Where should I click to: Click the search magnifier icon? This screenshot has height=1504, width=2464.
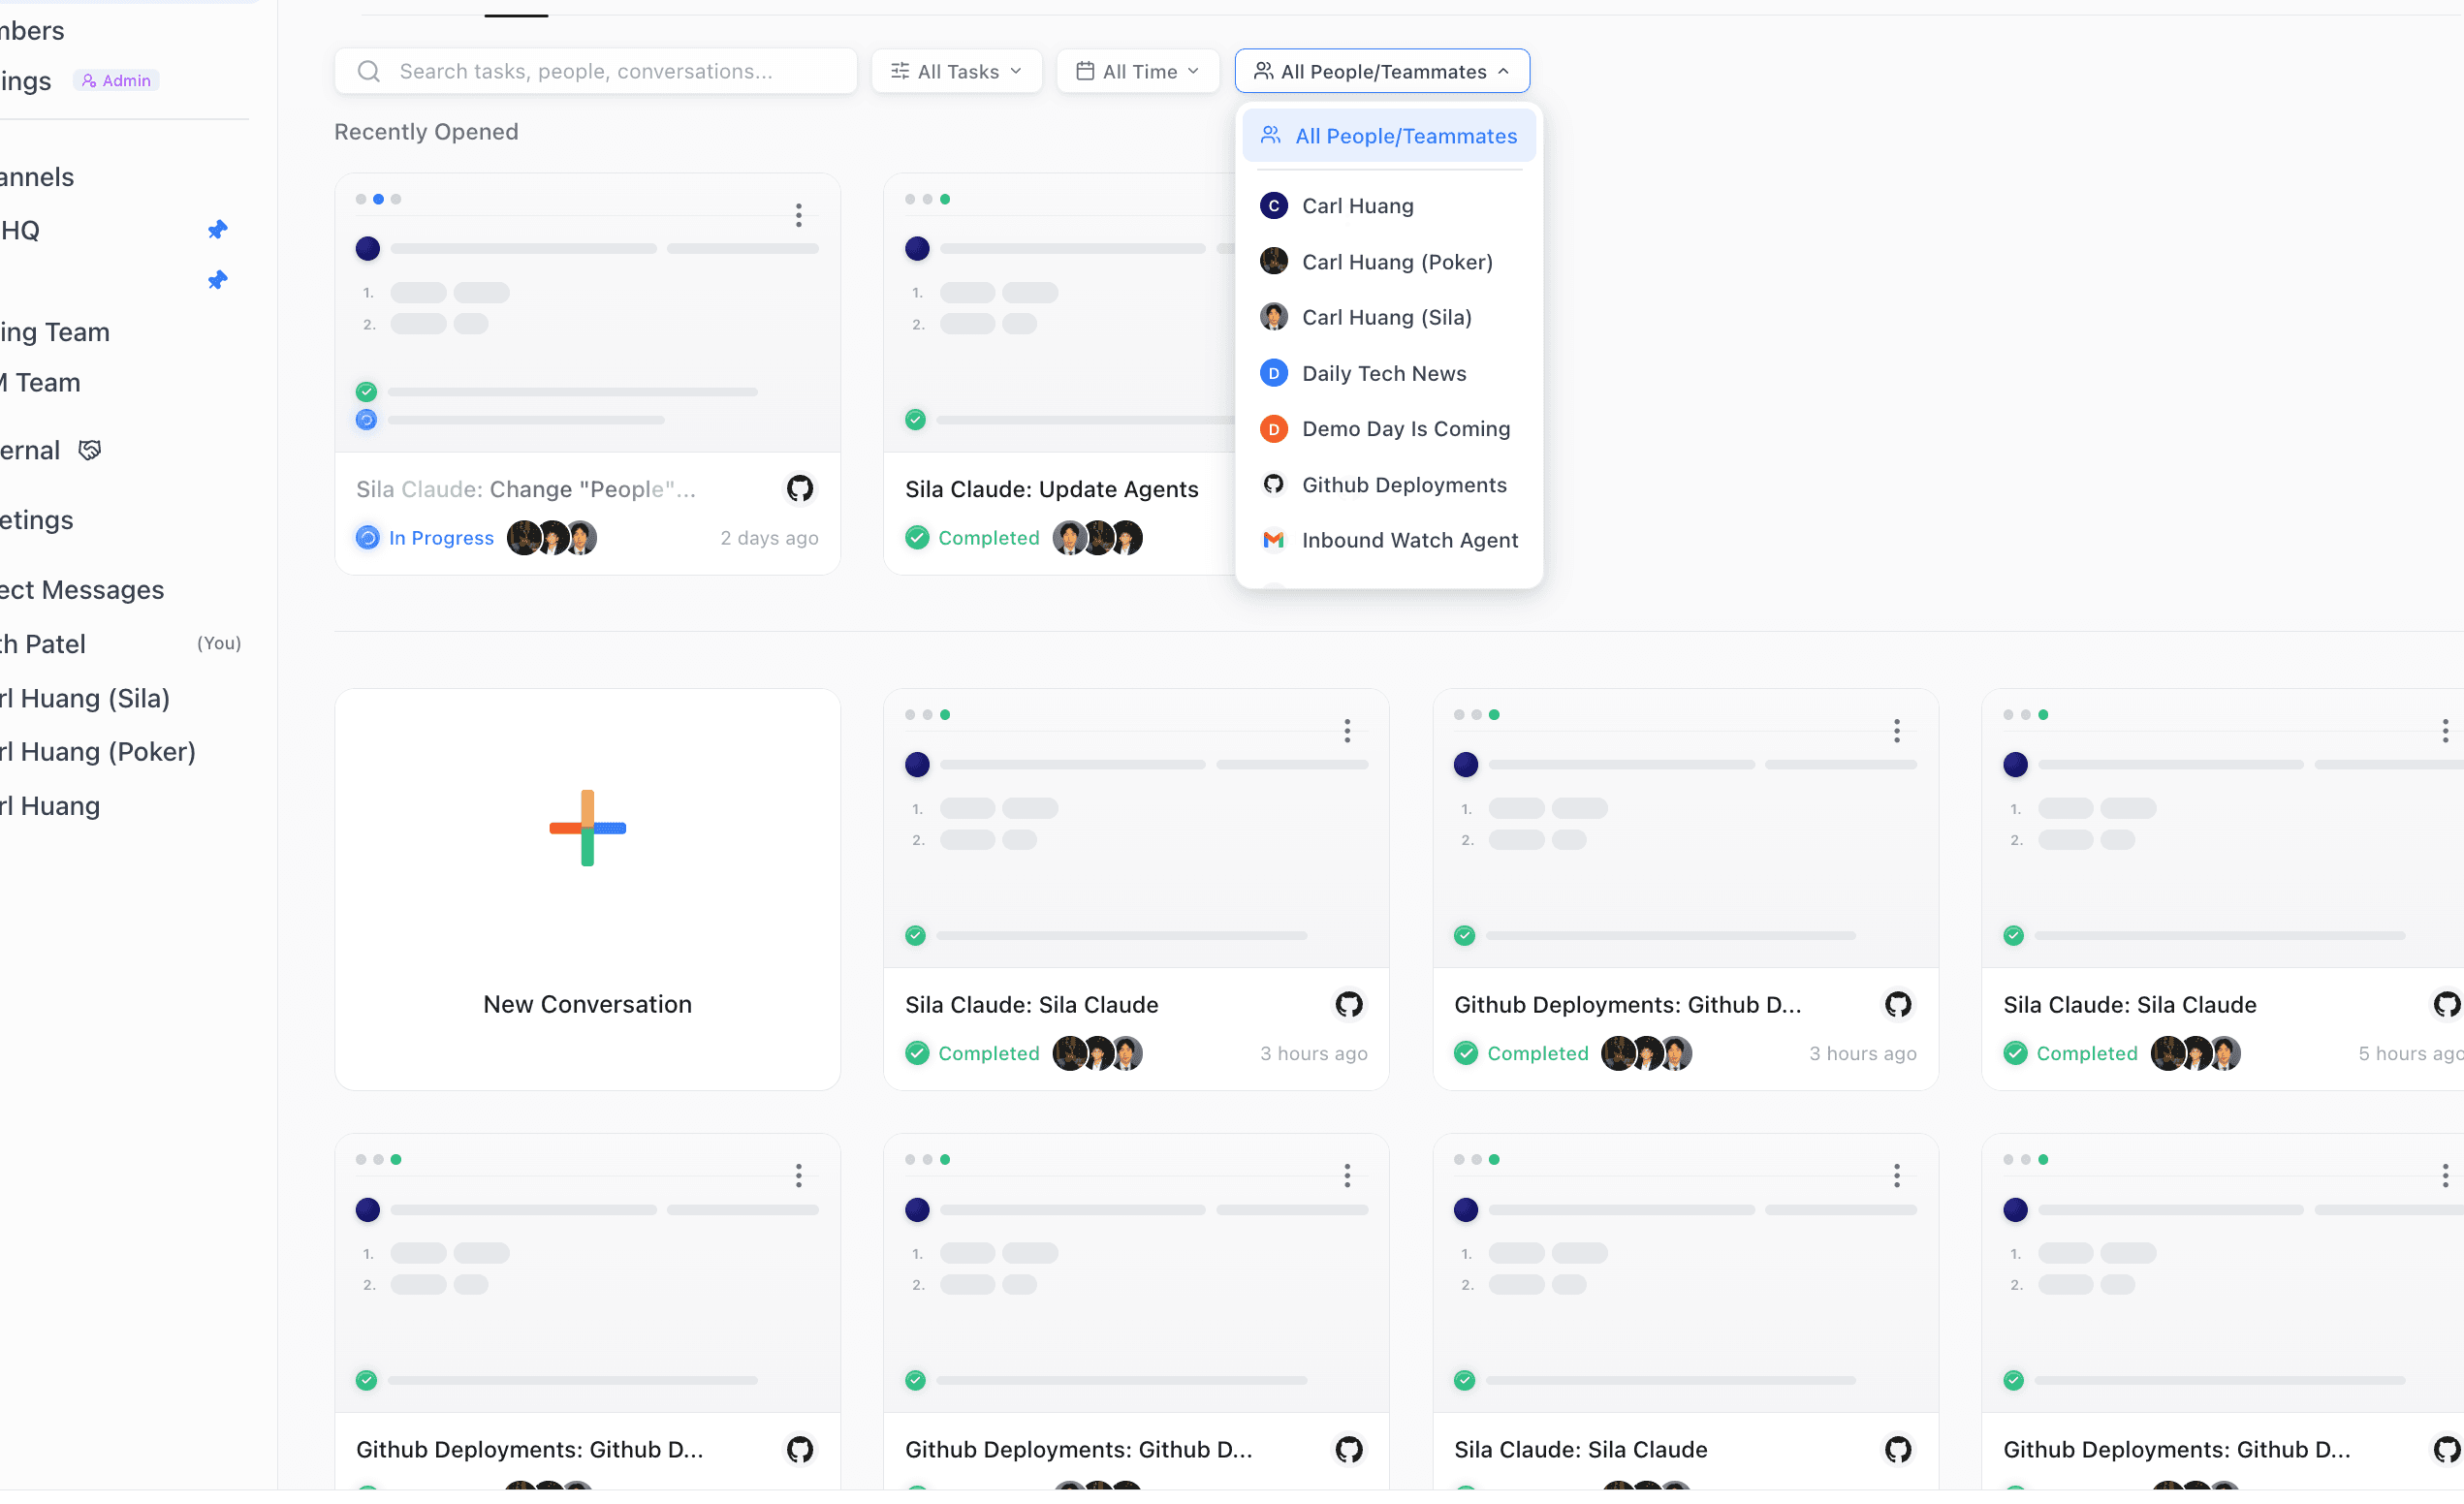pos(369,71)
